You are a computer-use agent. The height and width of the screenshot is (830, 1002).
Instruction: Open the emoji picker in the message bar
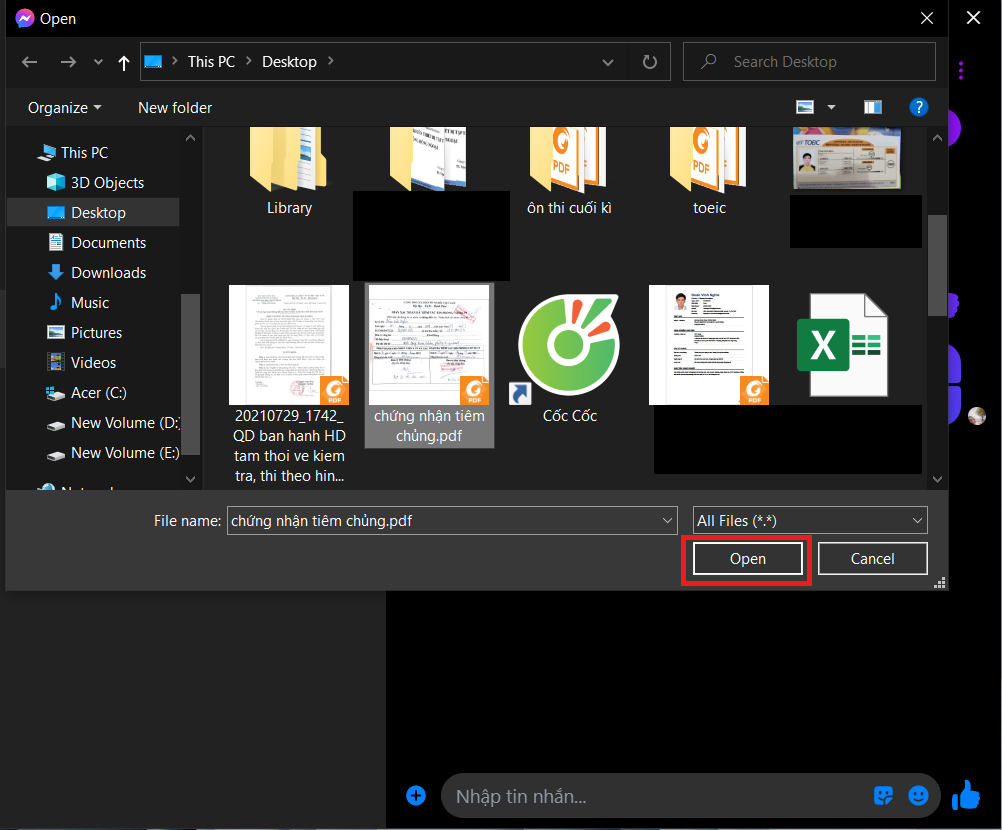[x=918, y=796]
